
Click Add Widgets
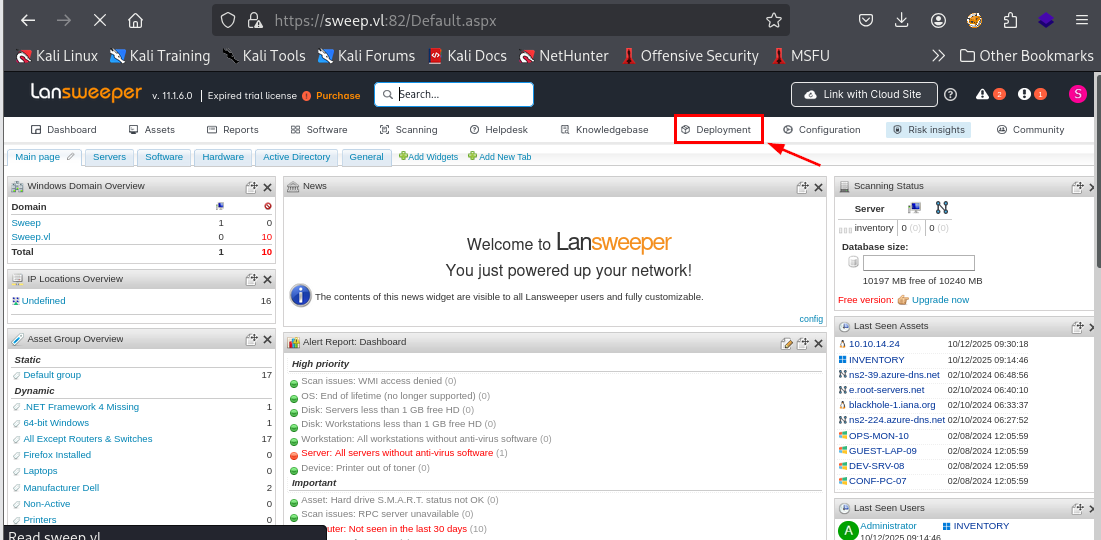pyautogui.click(x=428, y=157)
